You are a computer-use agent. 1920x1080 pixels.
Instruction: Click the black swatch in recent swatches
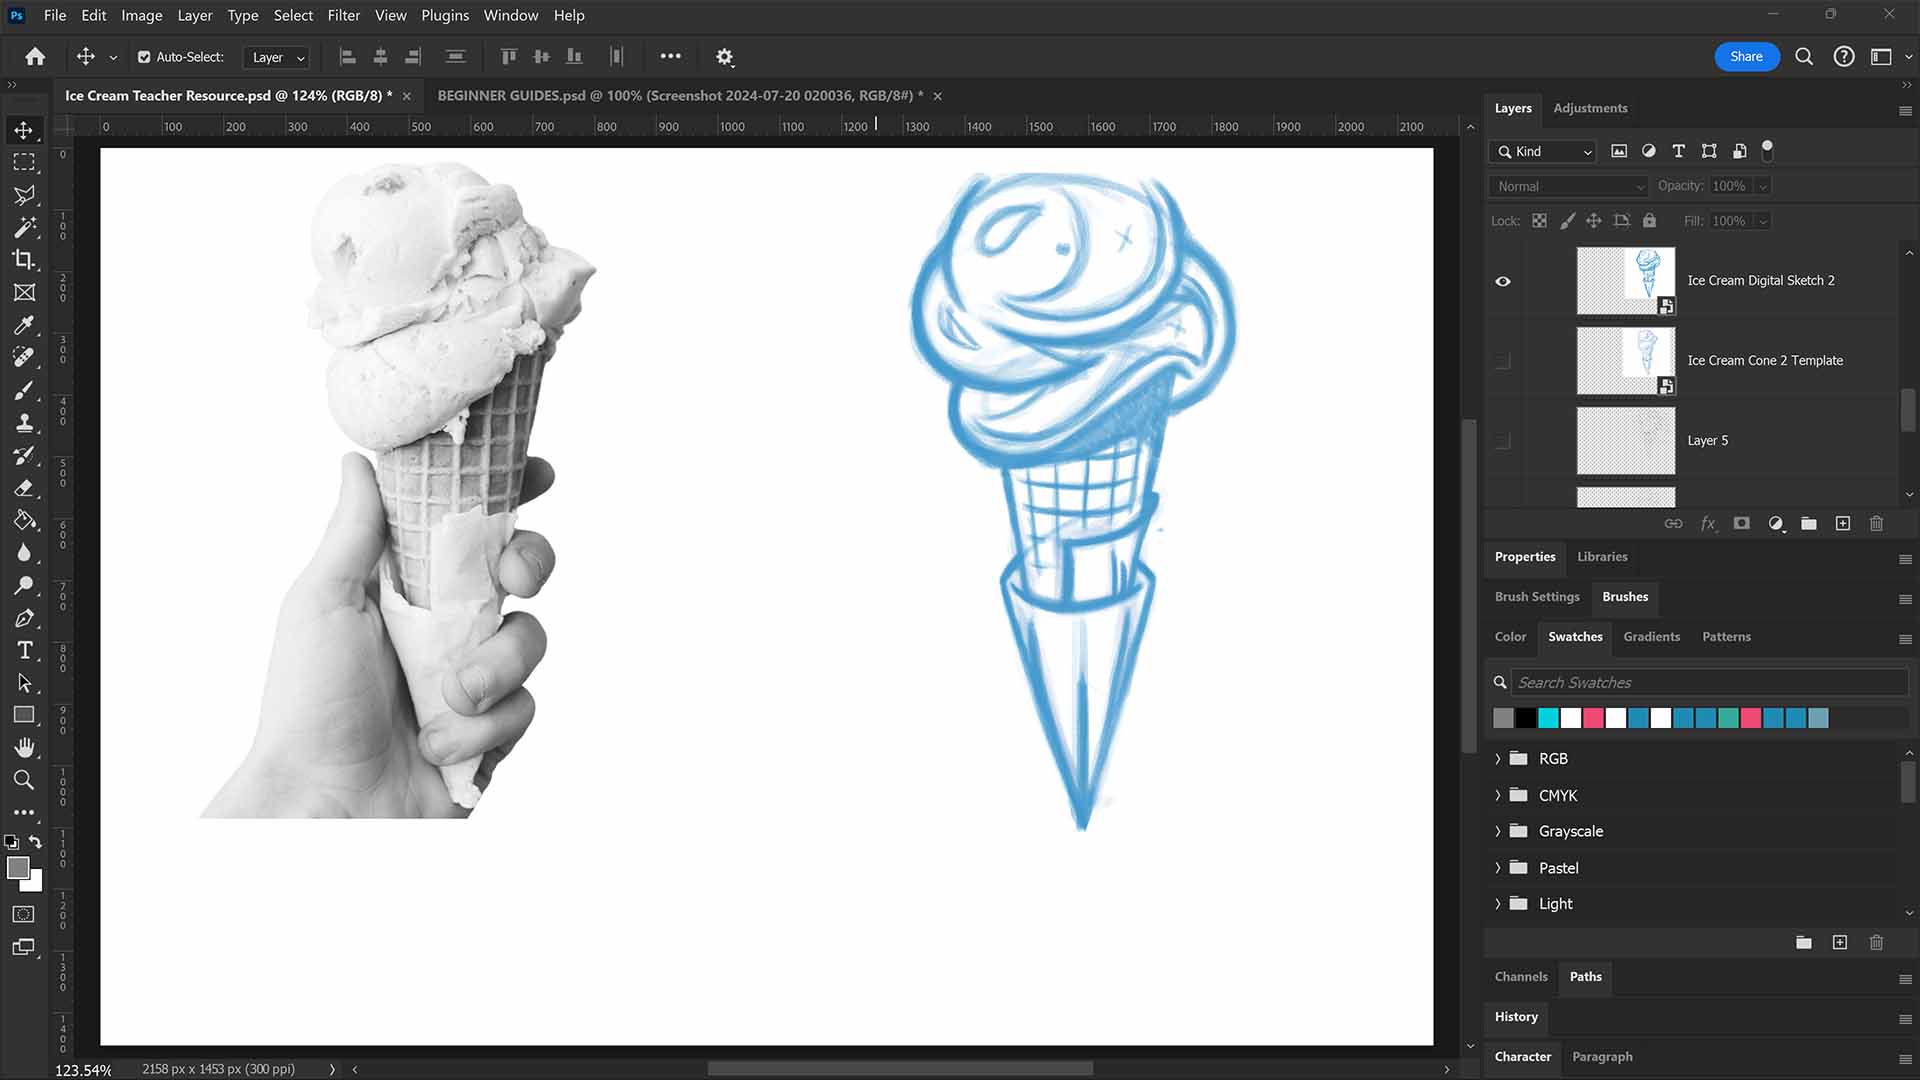click(1526, 718)
